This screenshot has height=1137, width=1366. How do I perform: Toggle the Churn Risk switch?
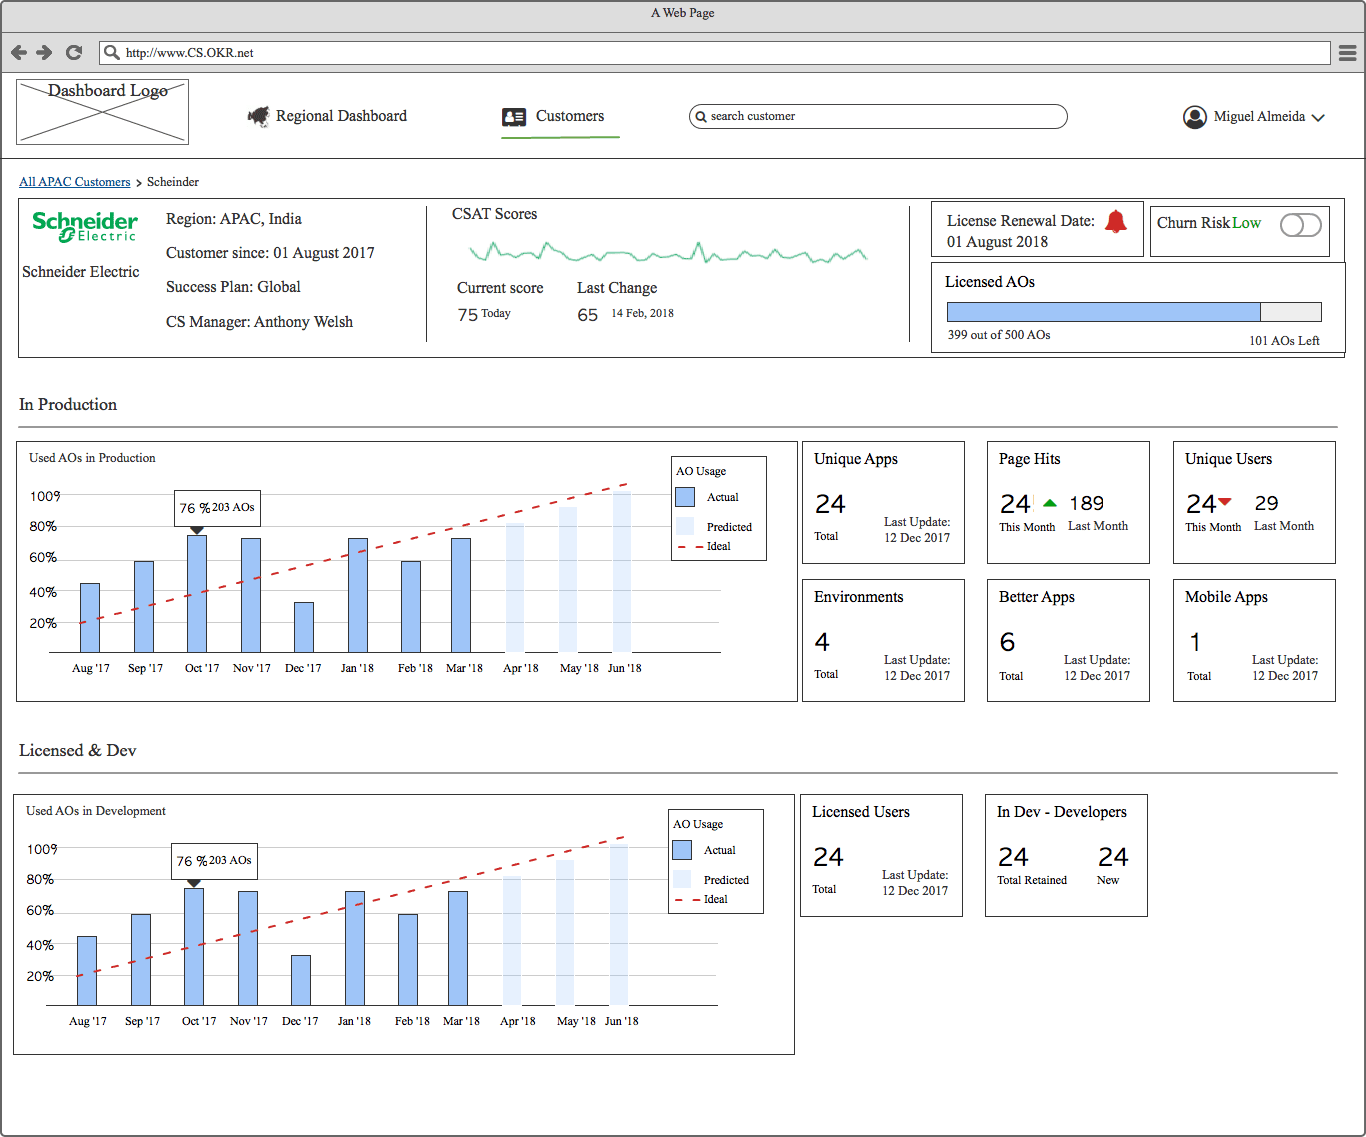pos(1300,225)
